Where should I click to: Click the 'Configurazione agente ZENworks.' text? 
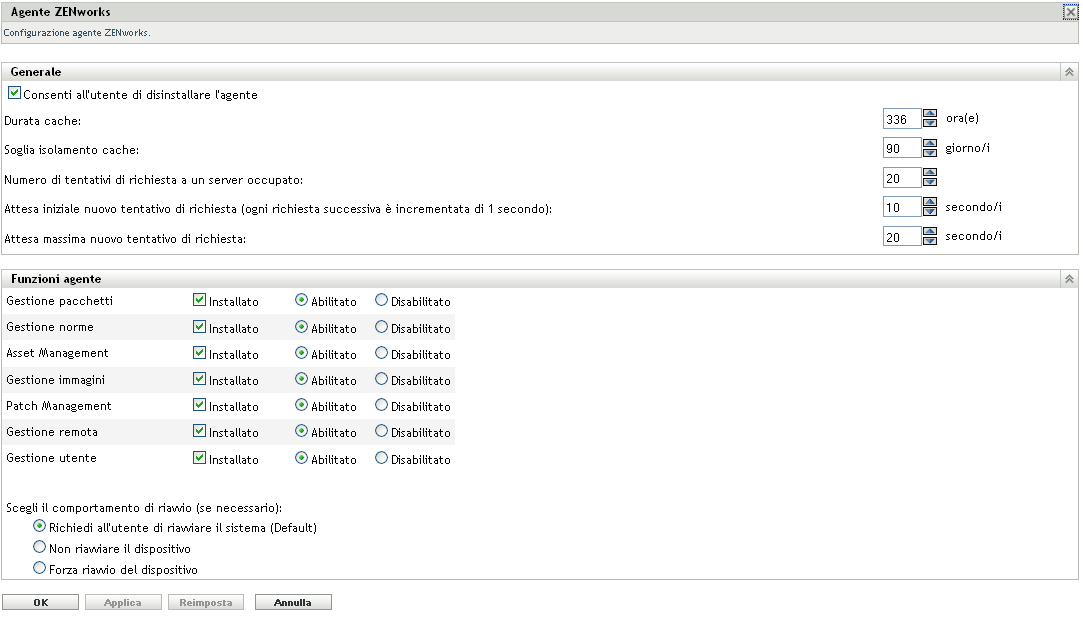[x=77, y=32]
